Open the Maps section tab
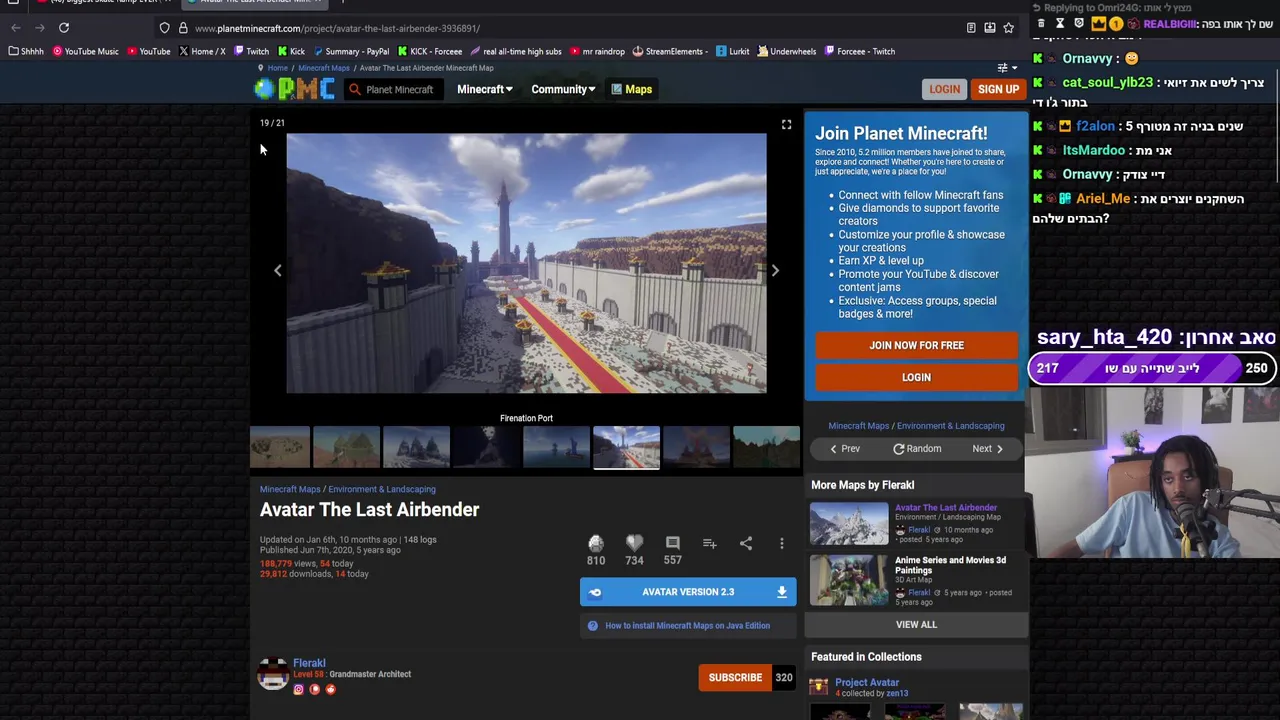The image size is (1280, 720). click(632, 89)
